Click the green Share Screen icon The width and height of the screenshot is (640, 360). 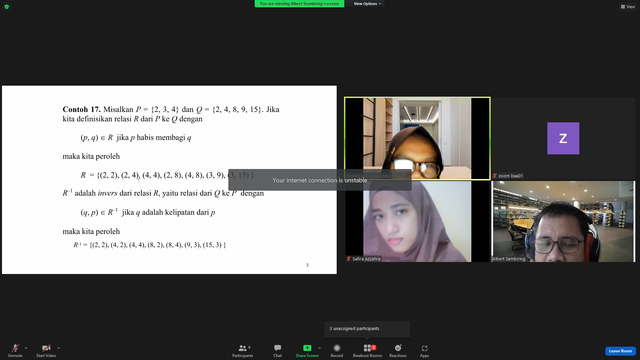point(307,348)
